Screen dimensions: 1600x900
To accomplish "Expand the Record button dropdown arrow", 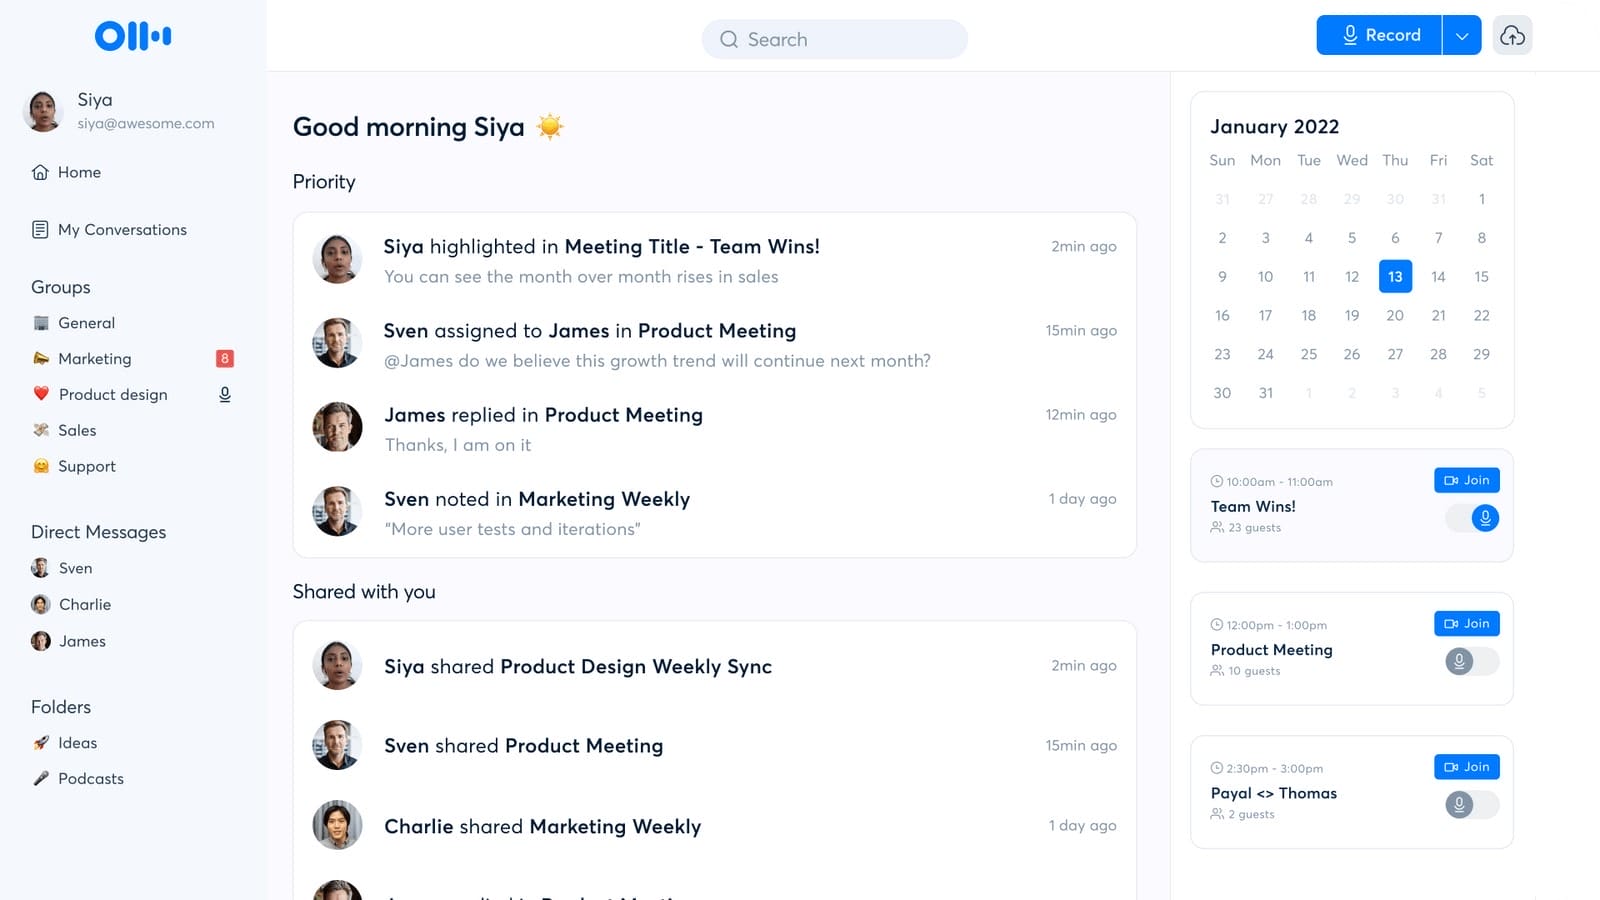I will point(1462,35).
